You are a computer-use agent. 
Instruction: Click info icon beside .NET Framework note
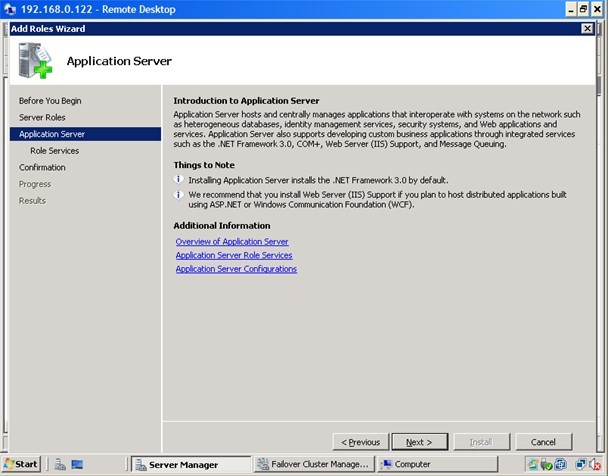178,179
